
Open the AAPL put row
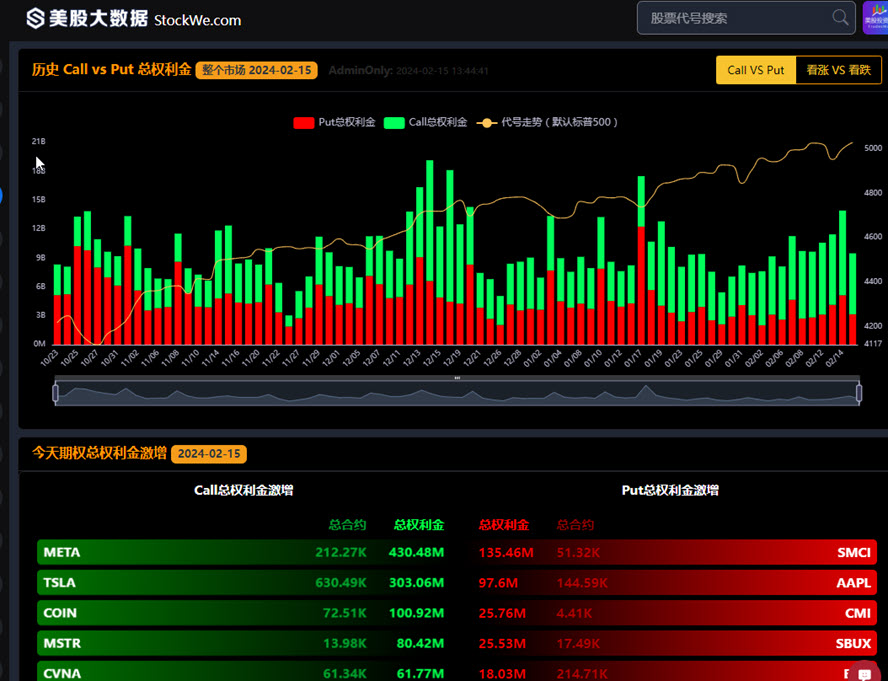(677, 582)
